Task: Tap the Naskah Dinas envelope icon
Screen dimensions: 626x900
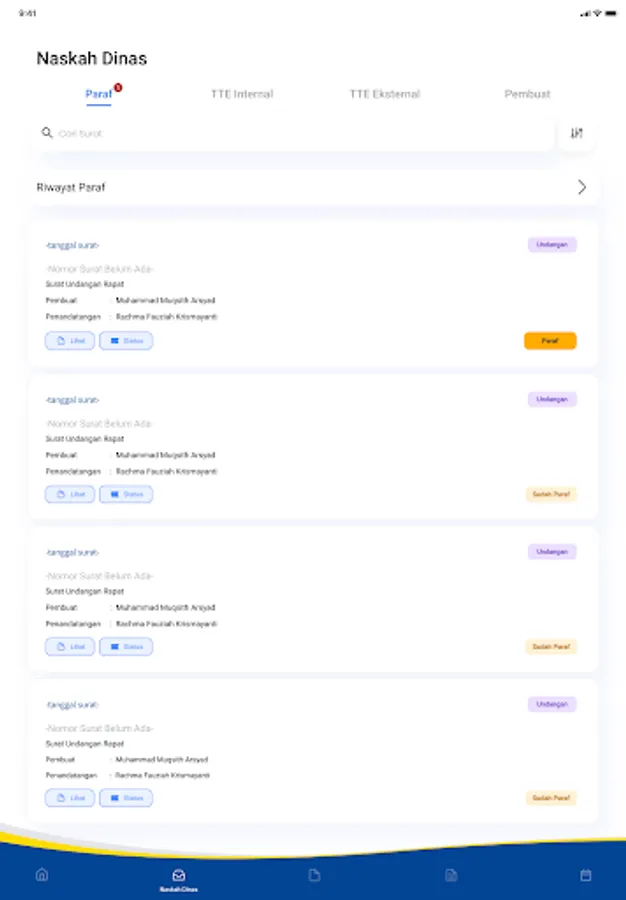Action: click(x=178, y=875)
